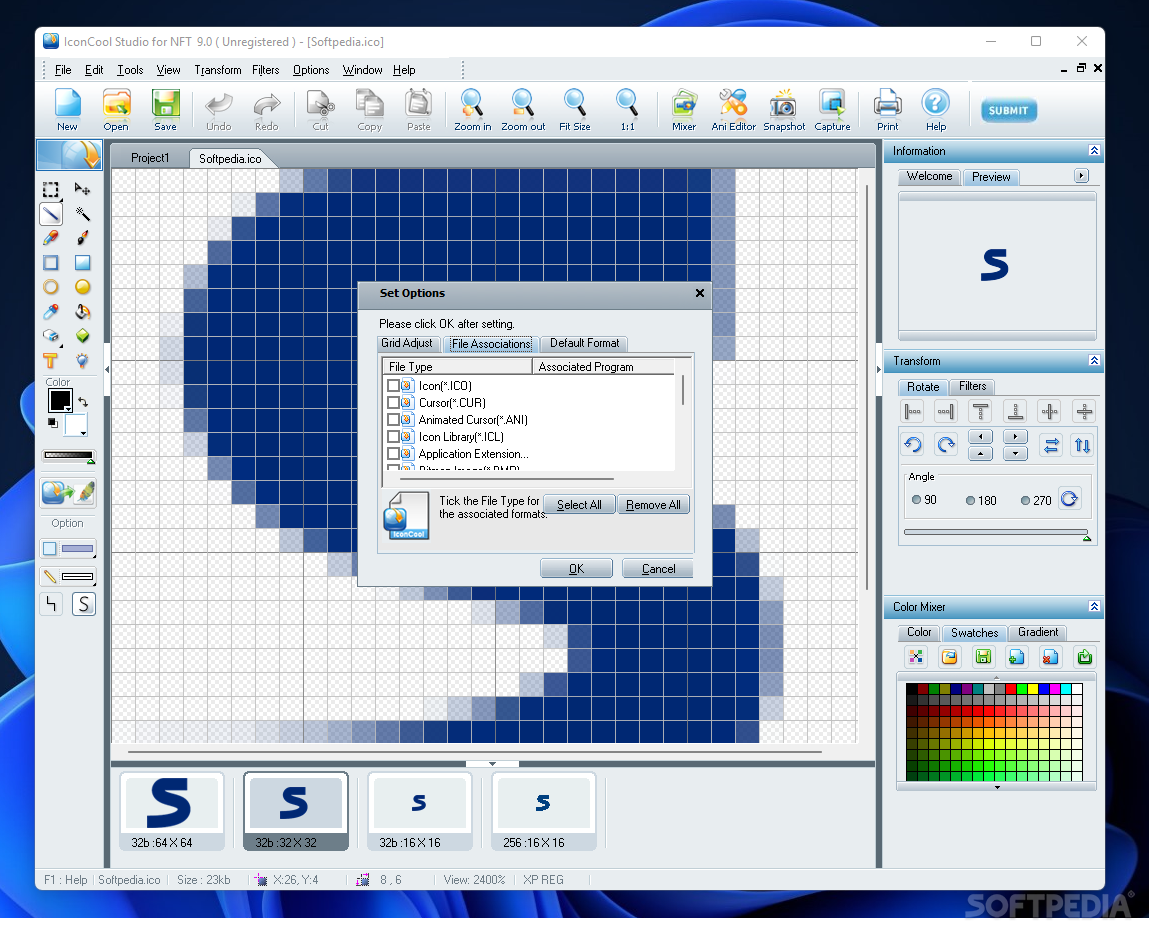Open the Transform menu
The height and width of the screenshot is (933, 1150).
point(217,70)
